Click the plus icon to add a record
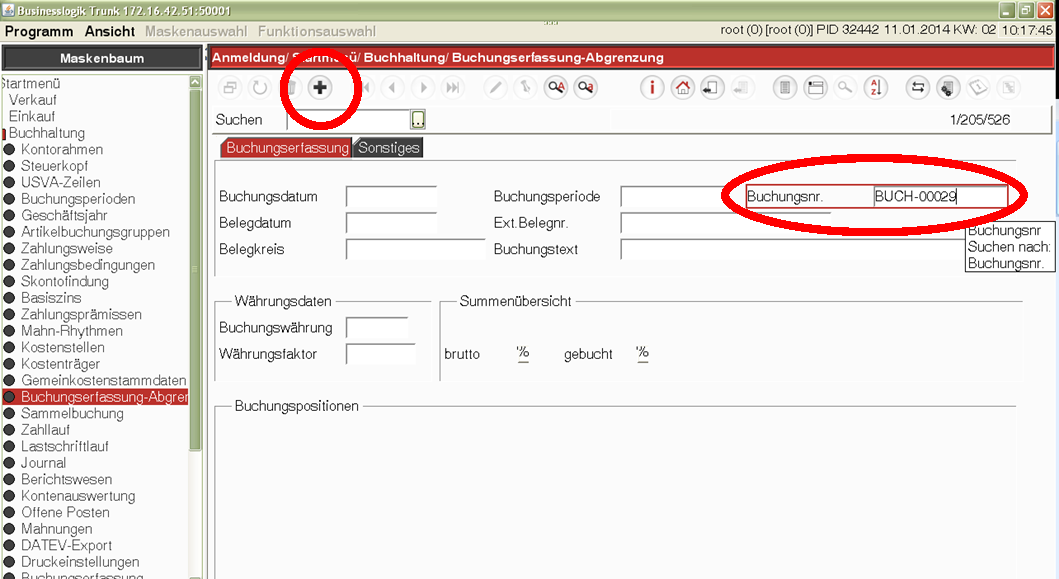This screenshot has width=1059, height=579. click(320, 88)
